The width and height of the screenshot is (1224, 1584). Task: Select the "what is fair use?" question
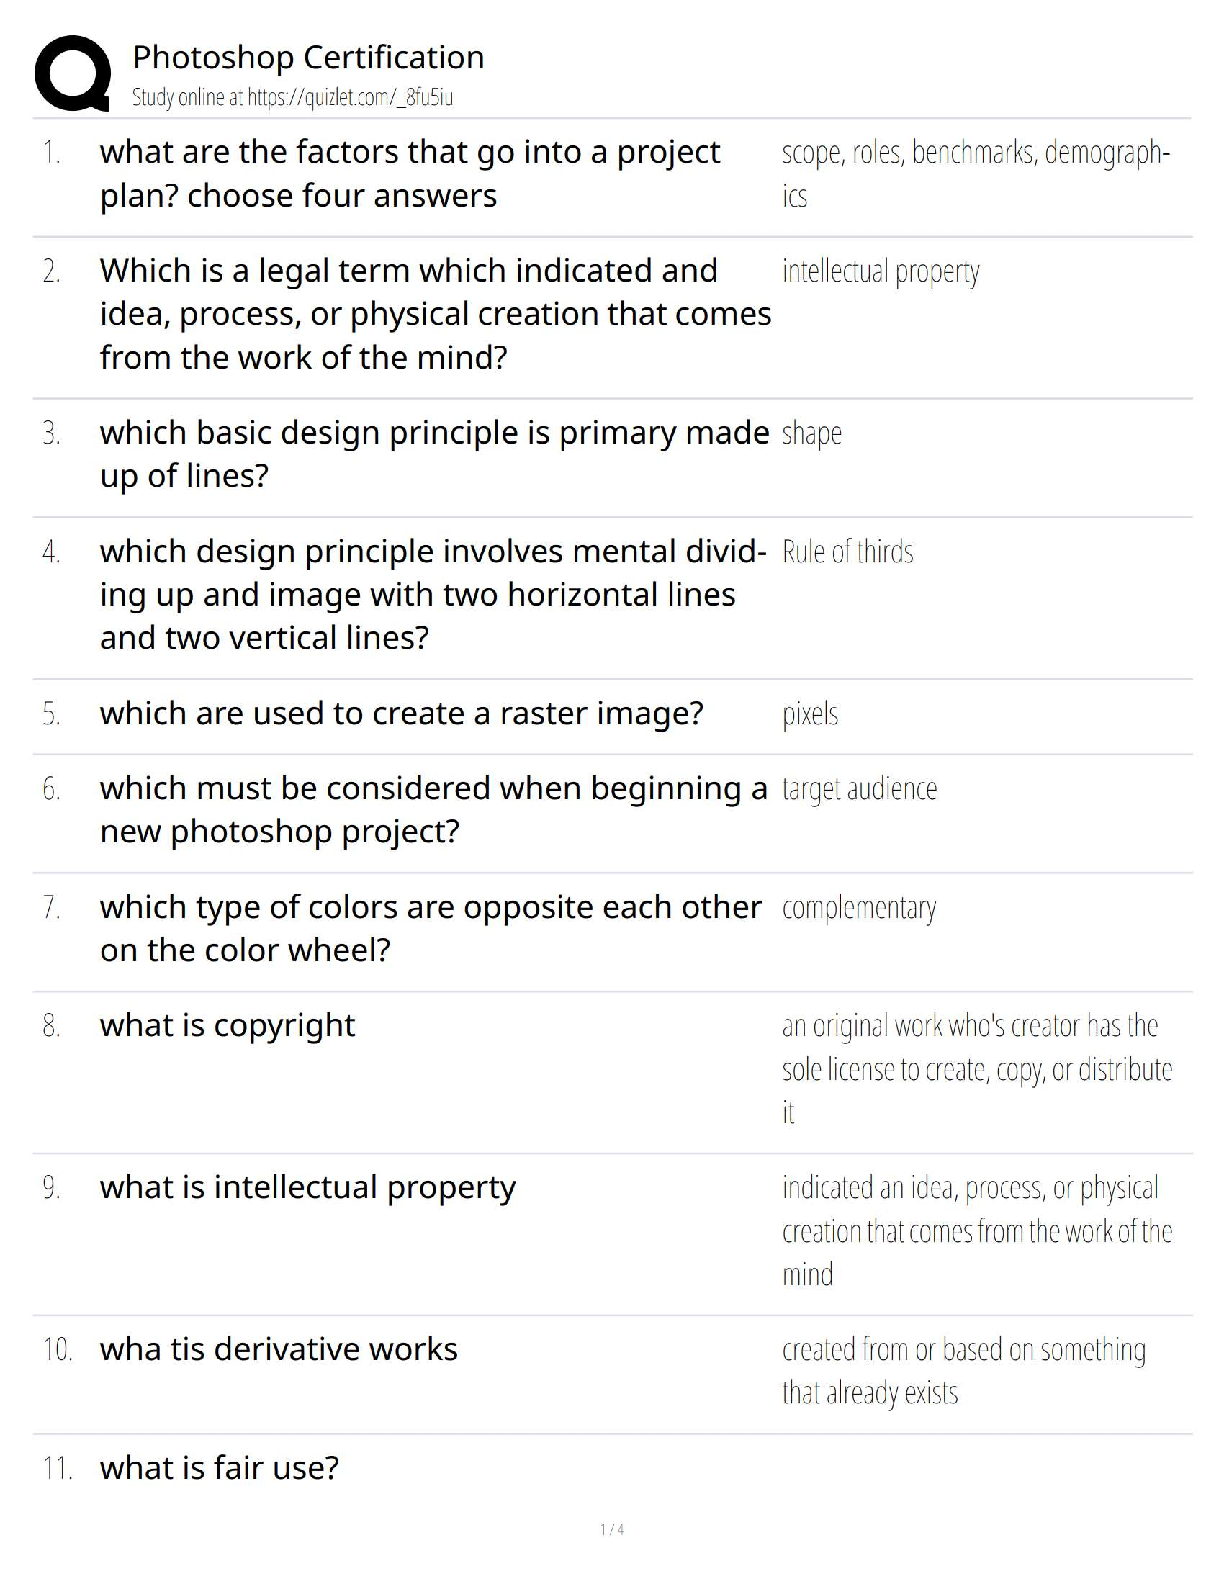(219, 1468)
